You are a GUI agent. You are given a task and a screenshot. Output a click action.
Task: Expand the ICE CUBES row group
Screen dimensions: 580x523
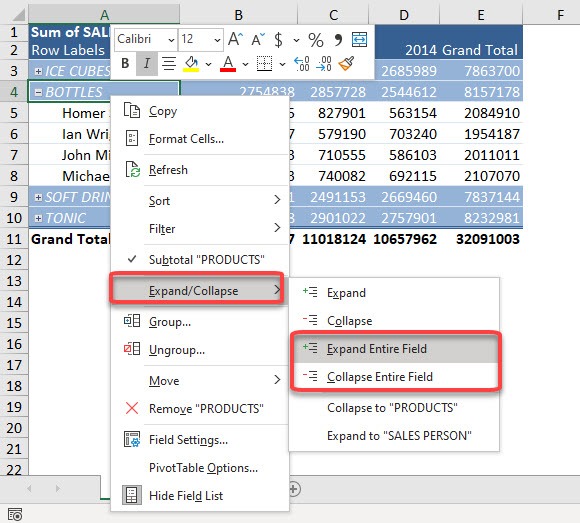pos(38,71)
